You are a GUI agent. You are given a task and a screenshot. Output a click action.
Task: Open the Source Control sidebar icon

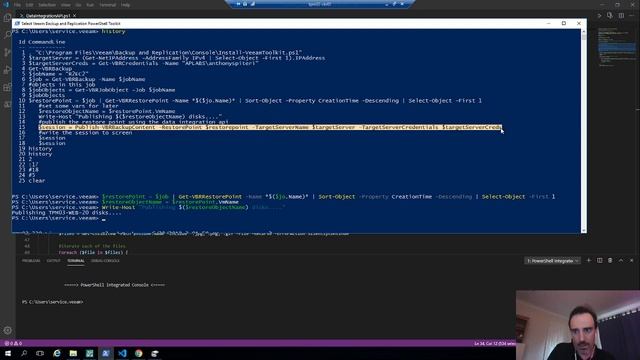(7, 52)
